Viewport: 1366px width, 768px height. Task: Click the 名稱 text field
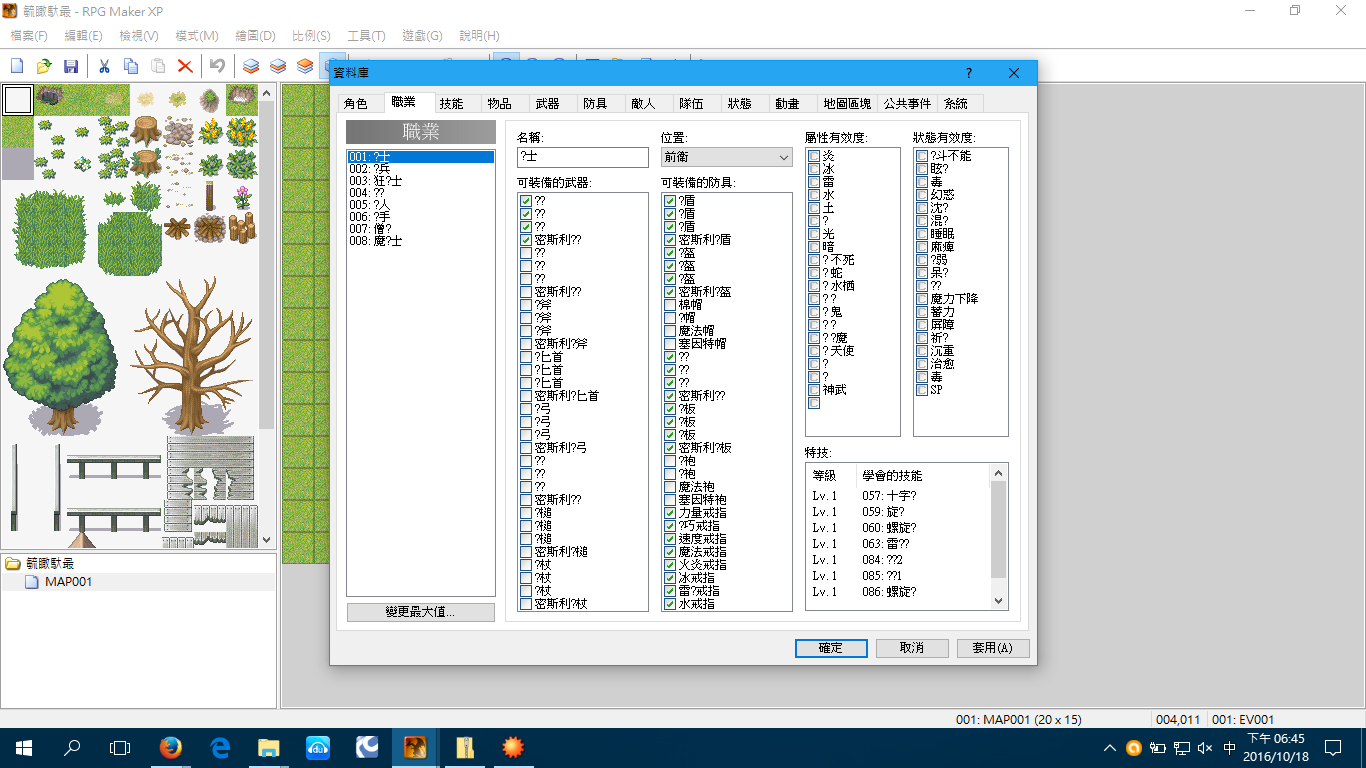[x=583, y=157]
